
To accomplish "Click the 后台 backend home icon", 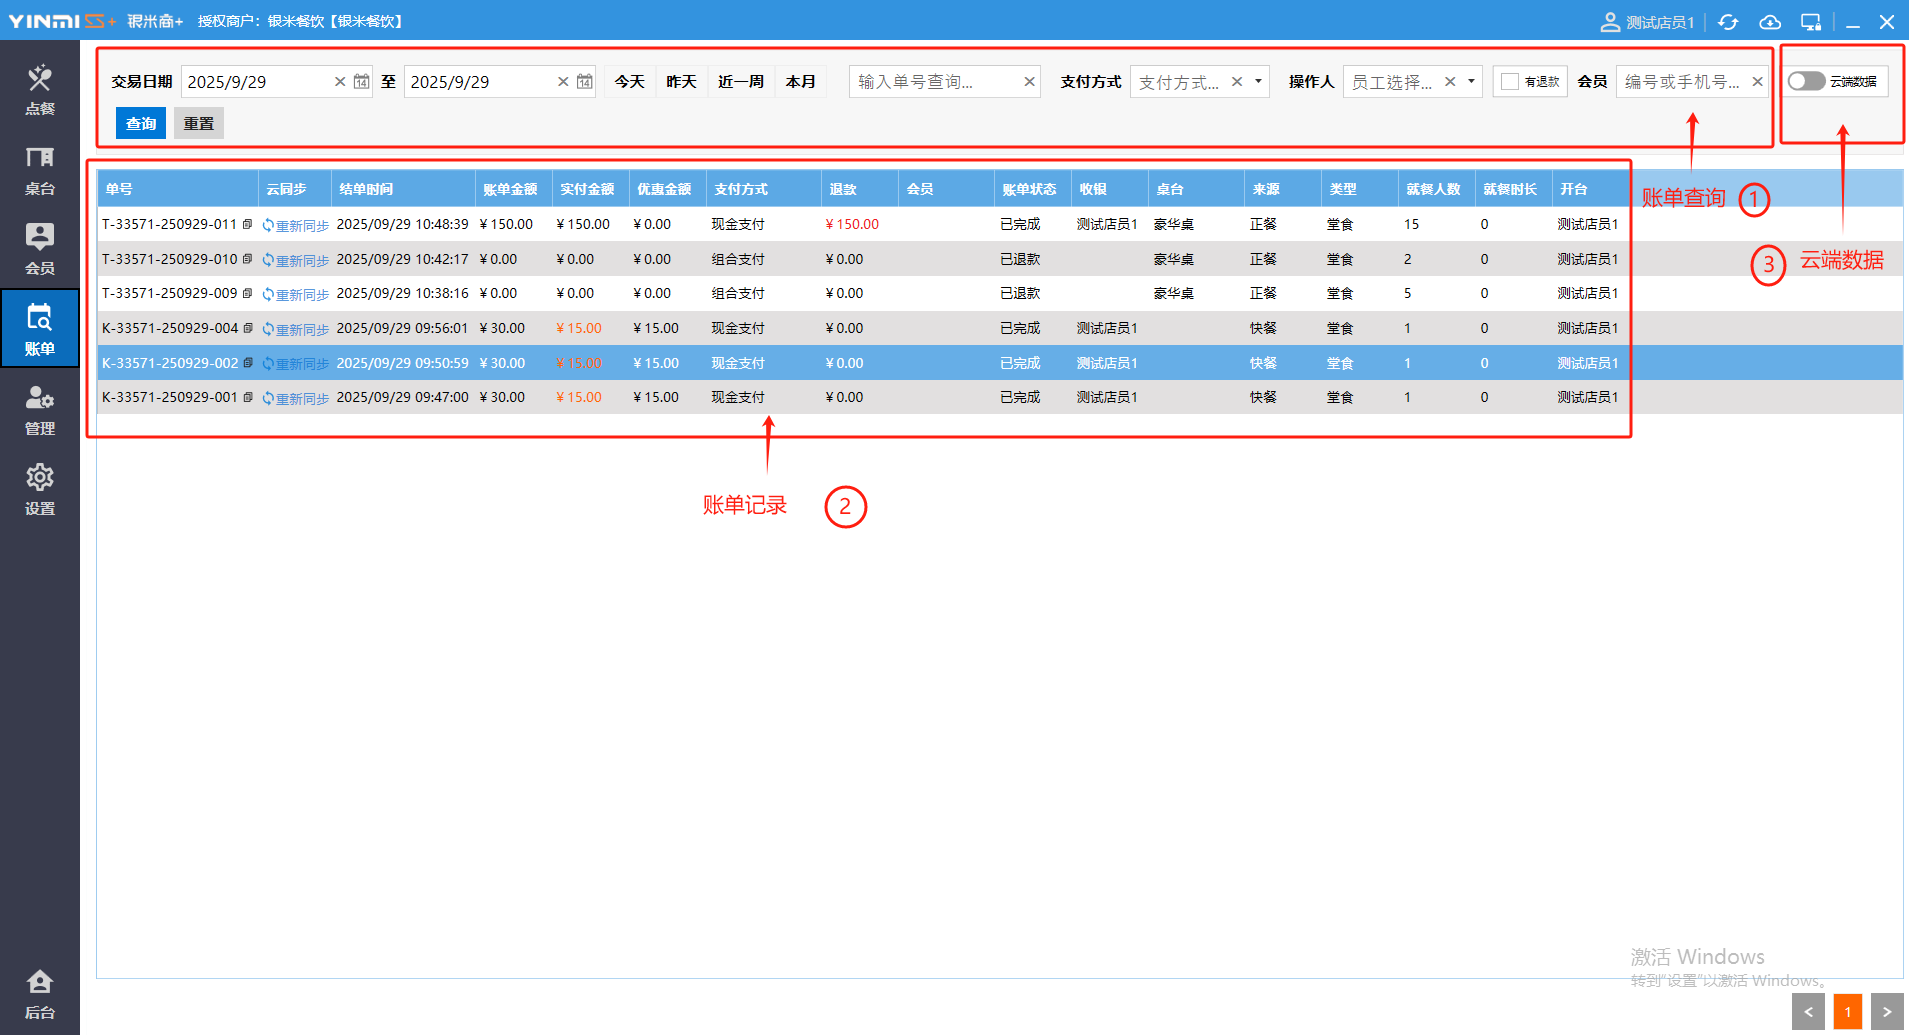I will 39,994.
